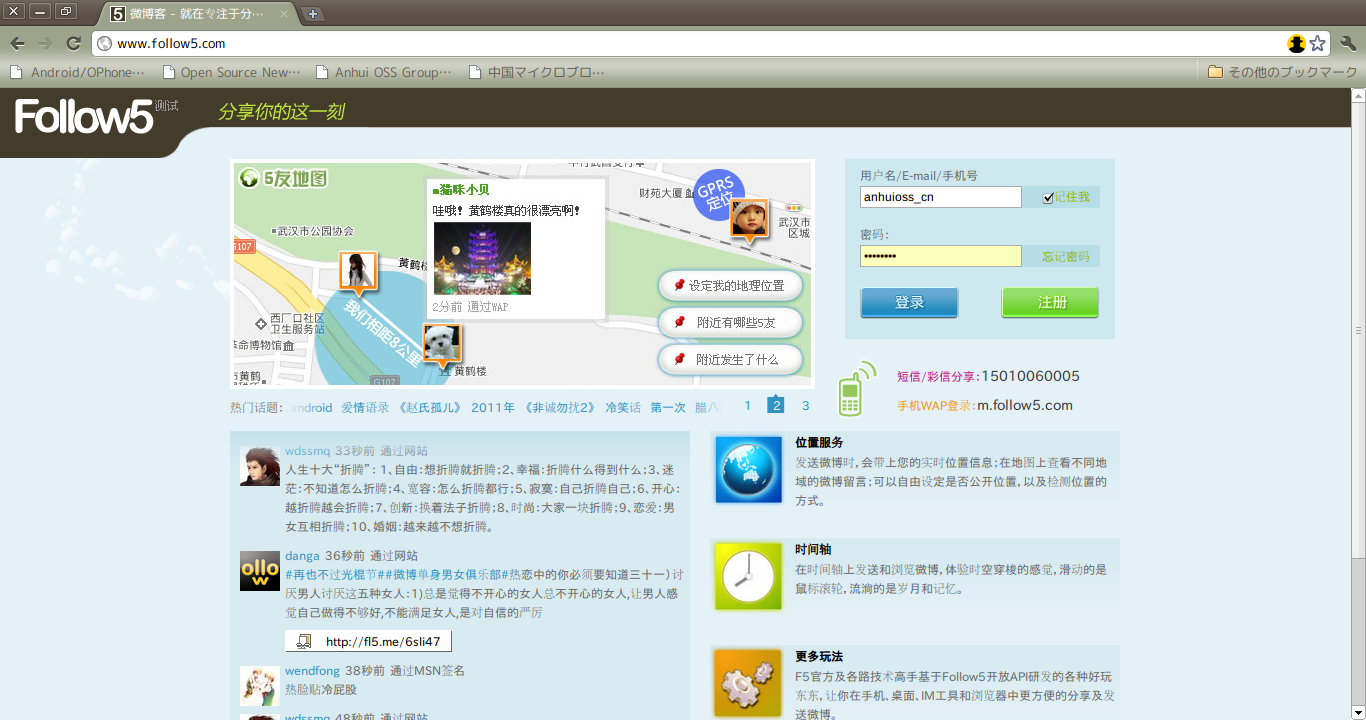Click wendfong's user avatar
Screen dimensions: 1366x720
click(260, 686)
